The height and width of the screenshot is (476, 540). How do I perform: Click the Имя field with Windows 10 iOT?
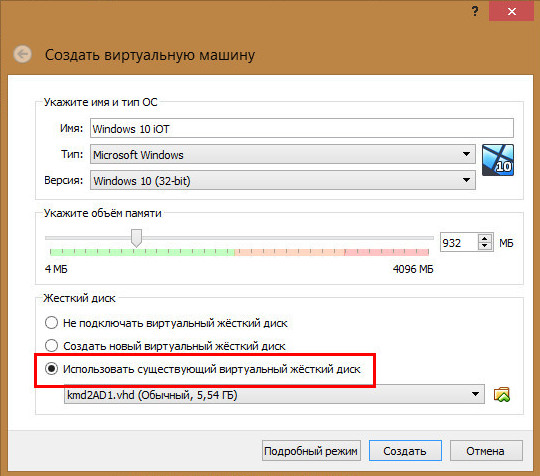[302, 128]
